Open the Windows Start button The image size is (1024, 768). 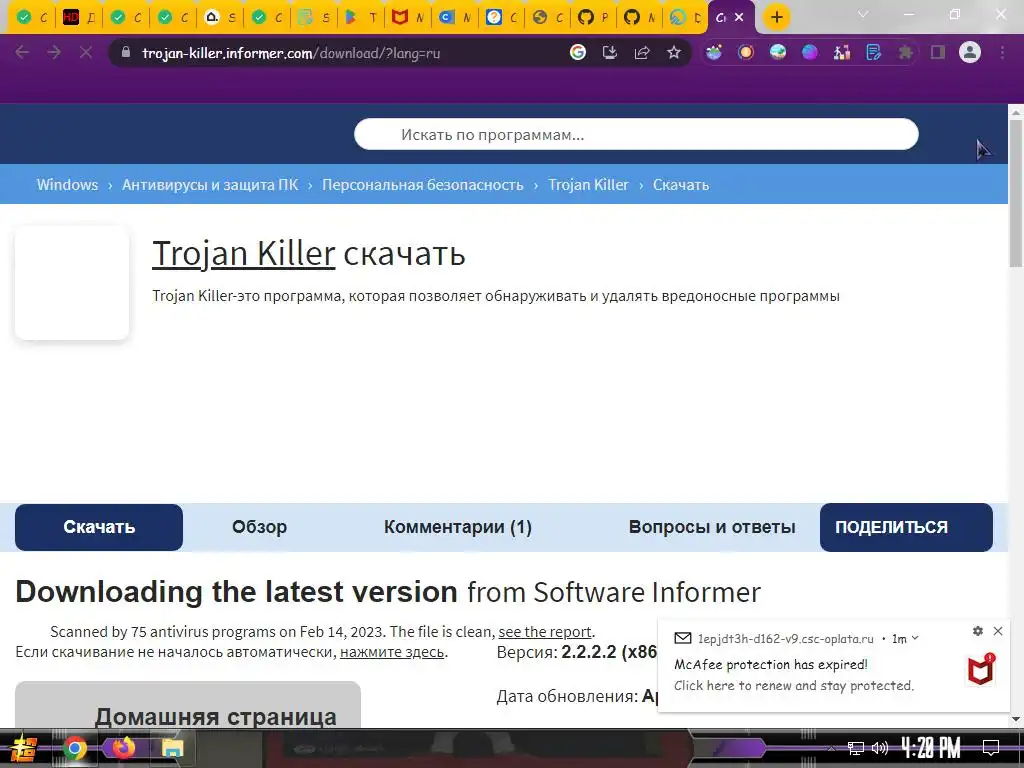pos(24,748)
